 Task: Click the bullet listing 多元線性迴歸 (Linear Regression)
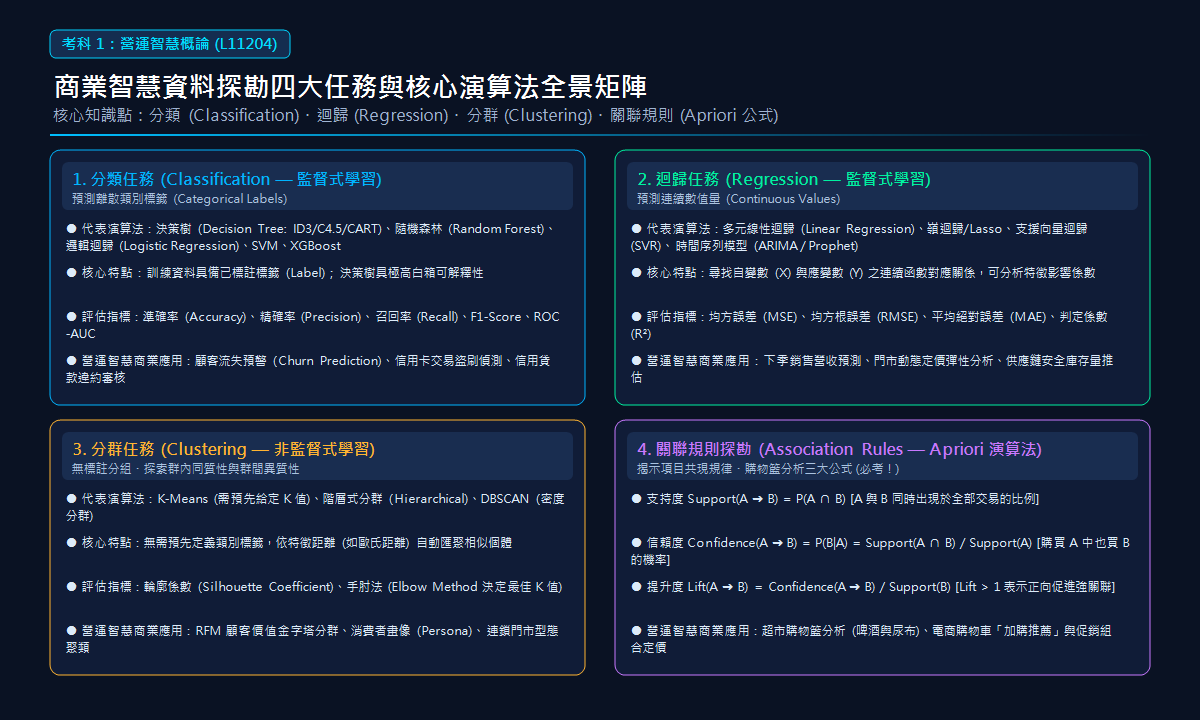coord(859,237)
